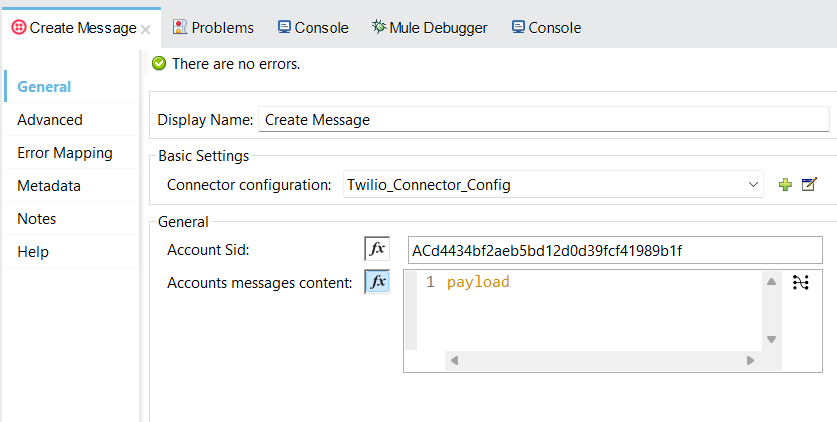The image size is (837, 422).
Task: Click the Mule Debugger bug icon
Action: coord(379,27)
